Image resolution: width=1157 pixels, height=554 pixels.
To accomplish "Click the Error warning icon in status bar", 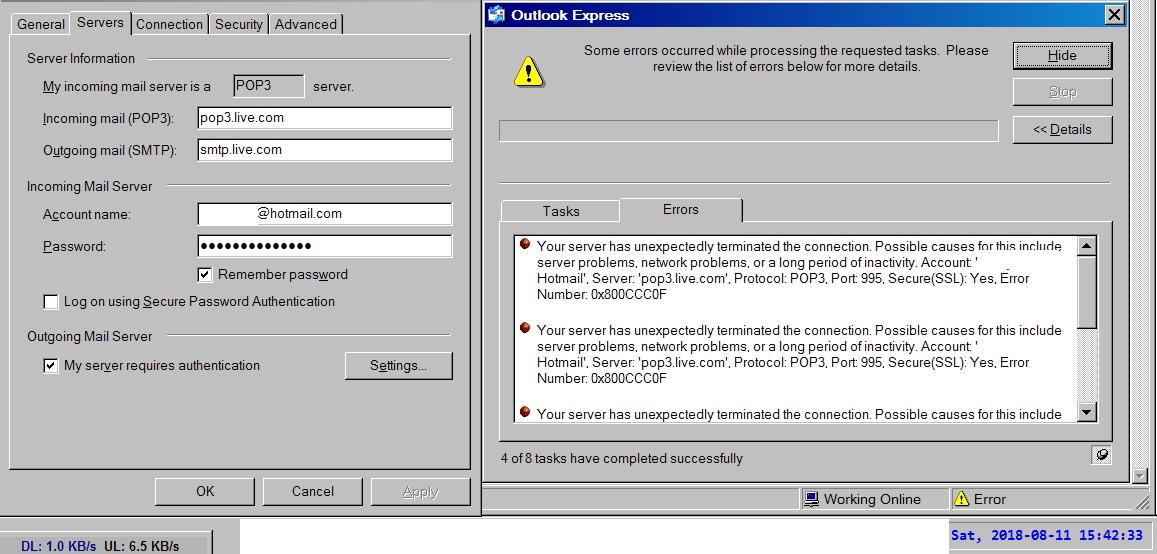I will click(x=961, y=499).
